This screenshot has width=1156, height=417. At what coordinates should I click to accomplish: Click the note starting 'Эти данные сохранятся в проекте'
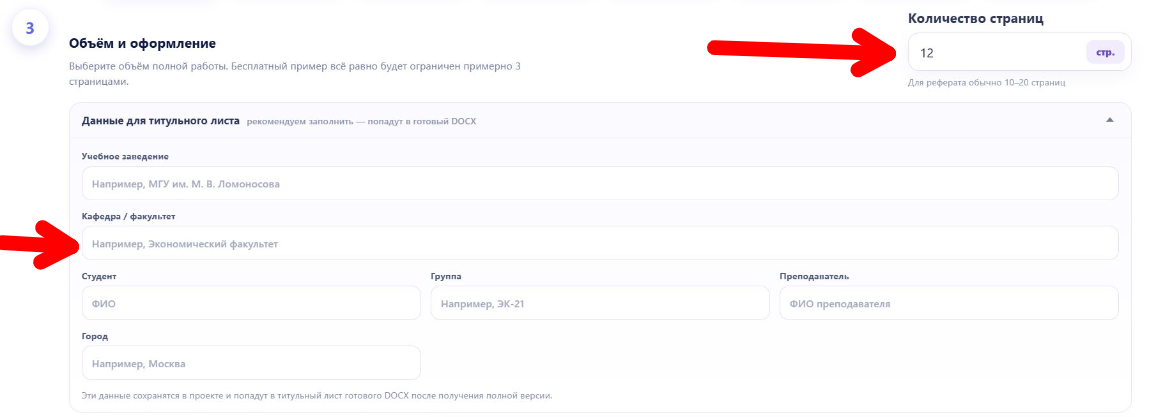[316, 396]
